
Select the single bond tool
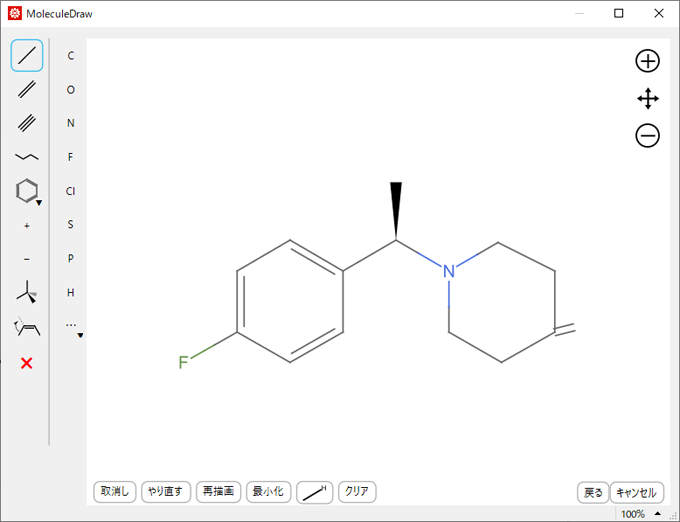click(x=27, y=56)
